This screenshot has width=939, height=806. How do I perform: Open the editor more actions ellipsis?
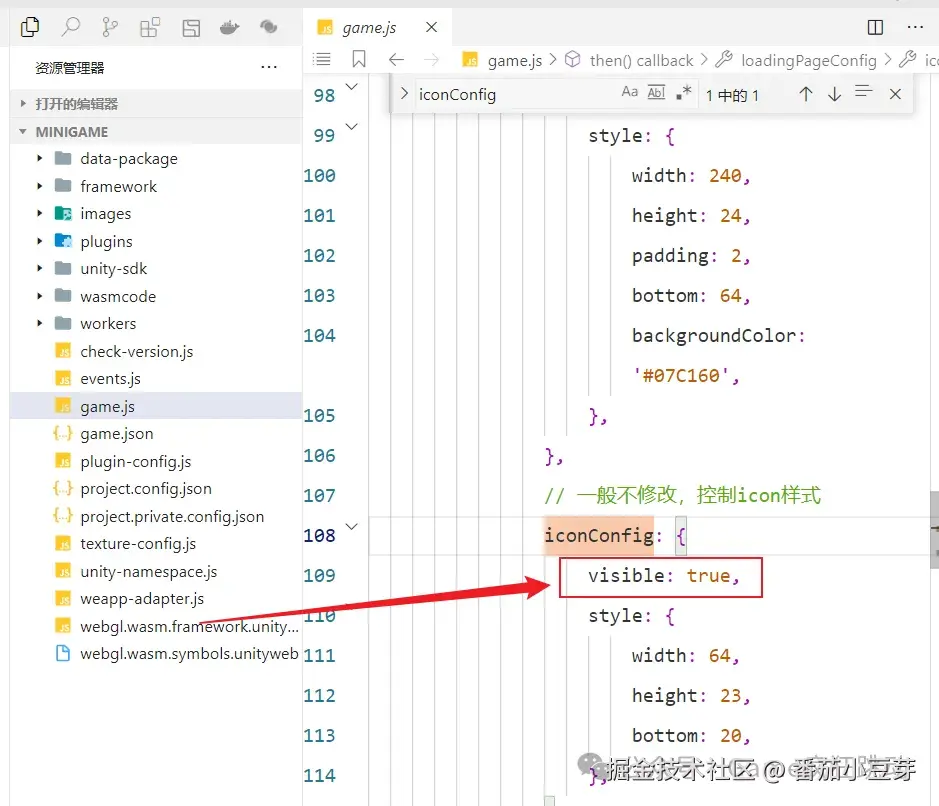click(x=914, y=27)
